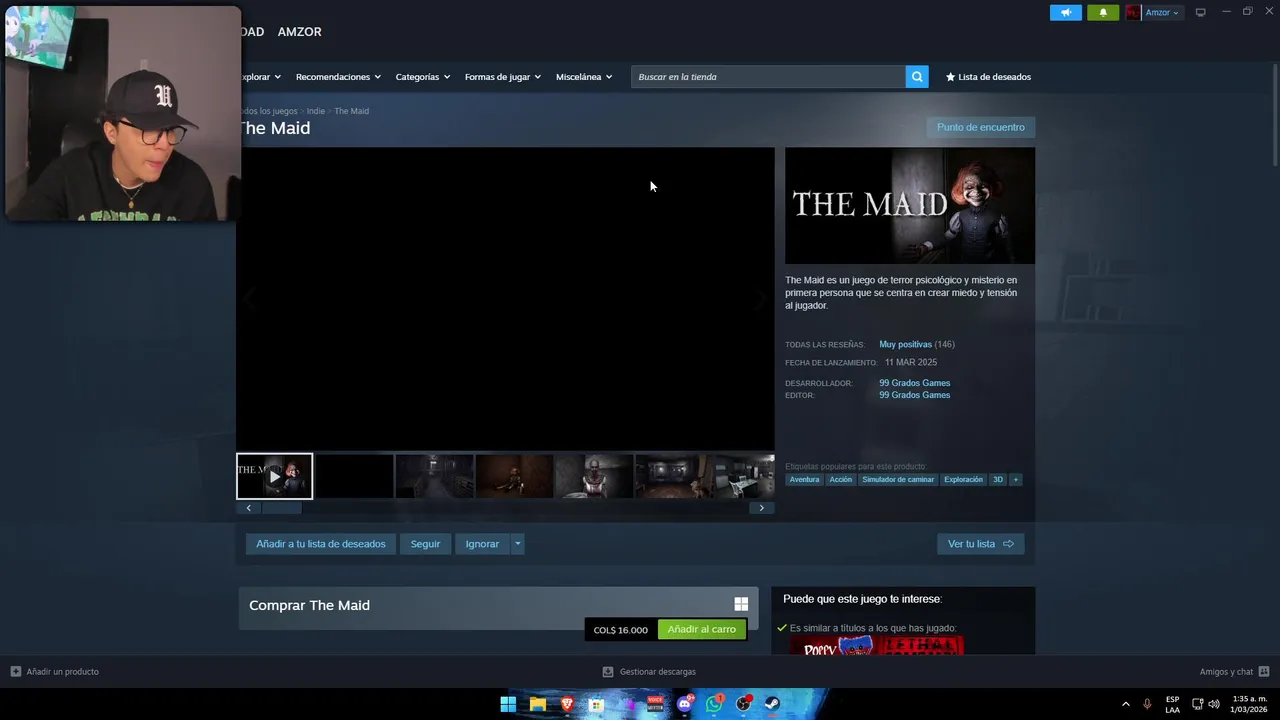Type in the Buscar en la tienda field

click(x=768, y=77)
